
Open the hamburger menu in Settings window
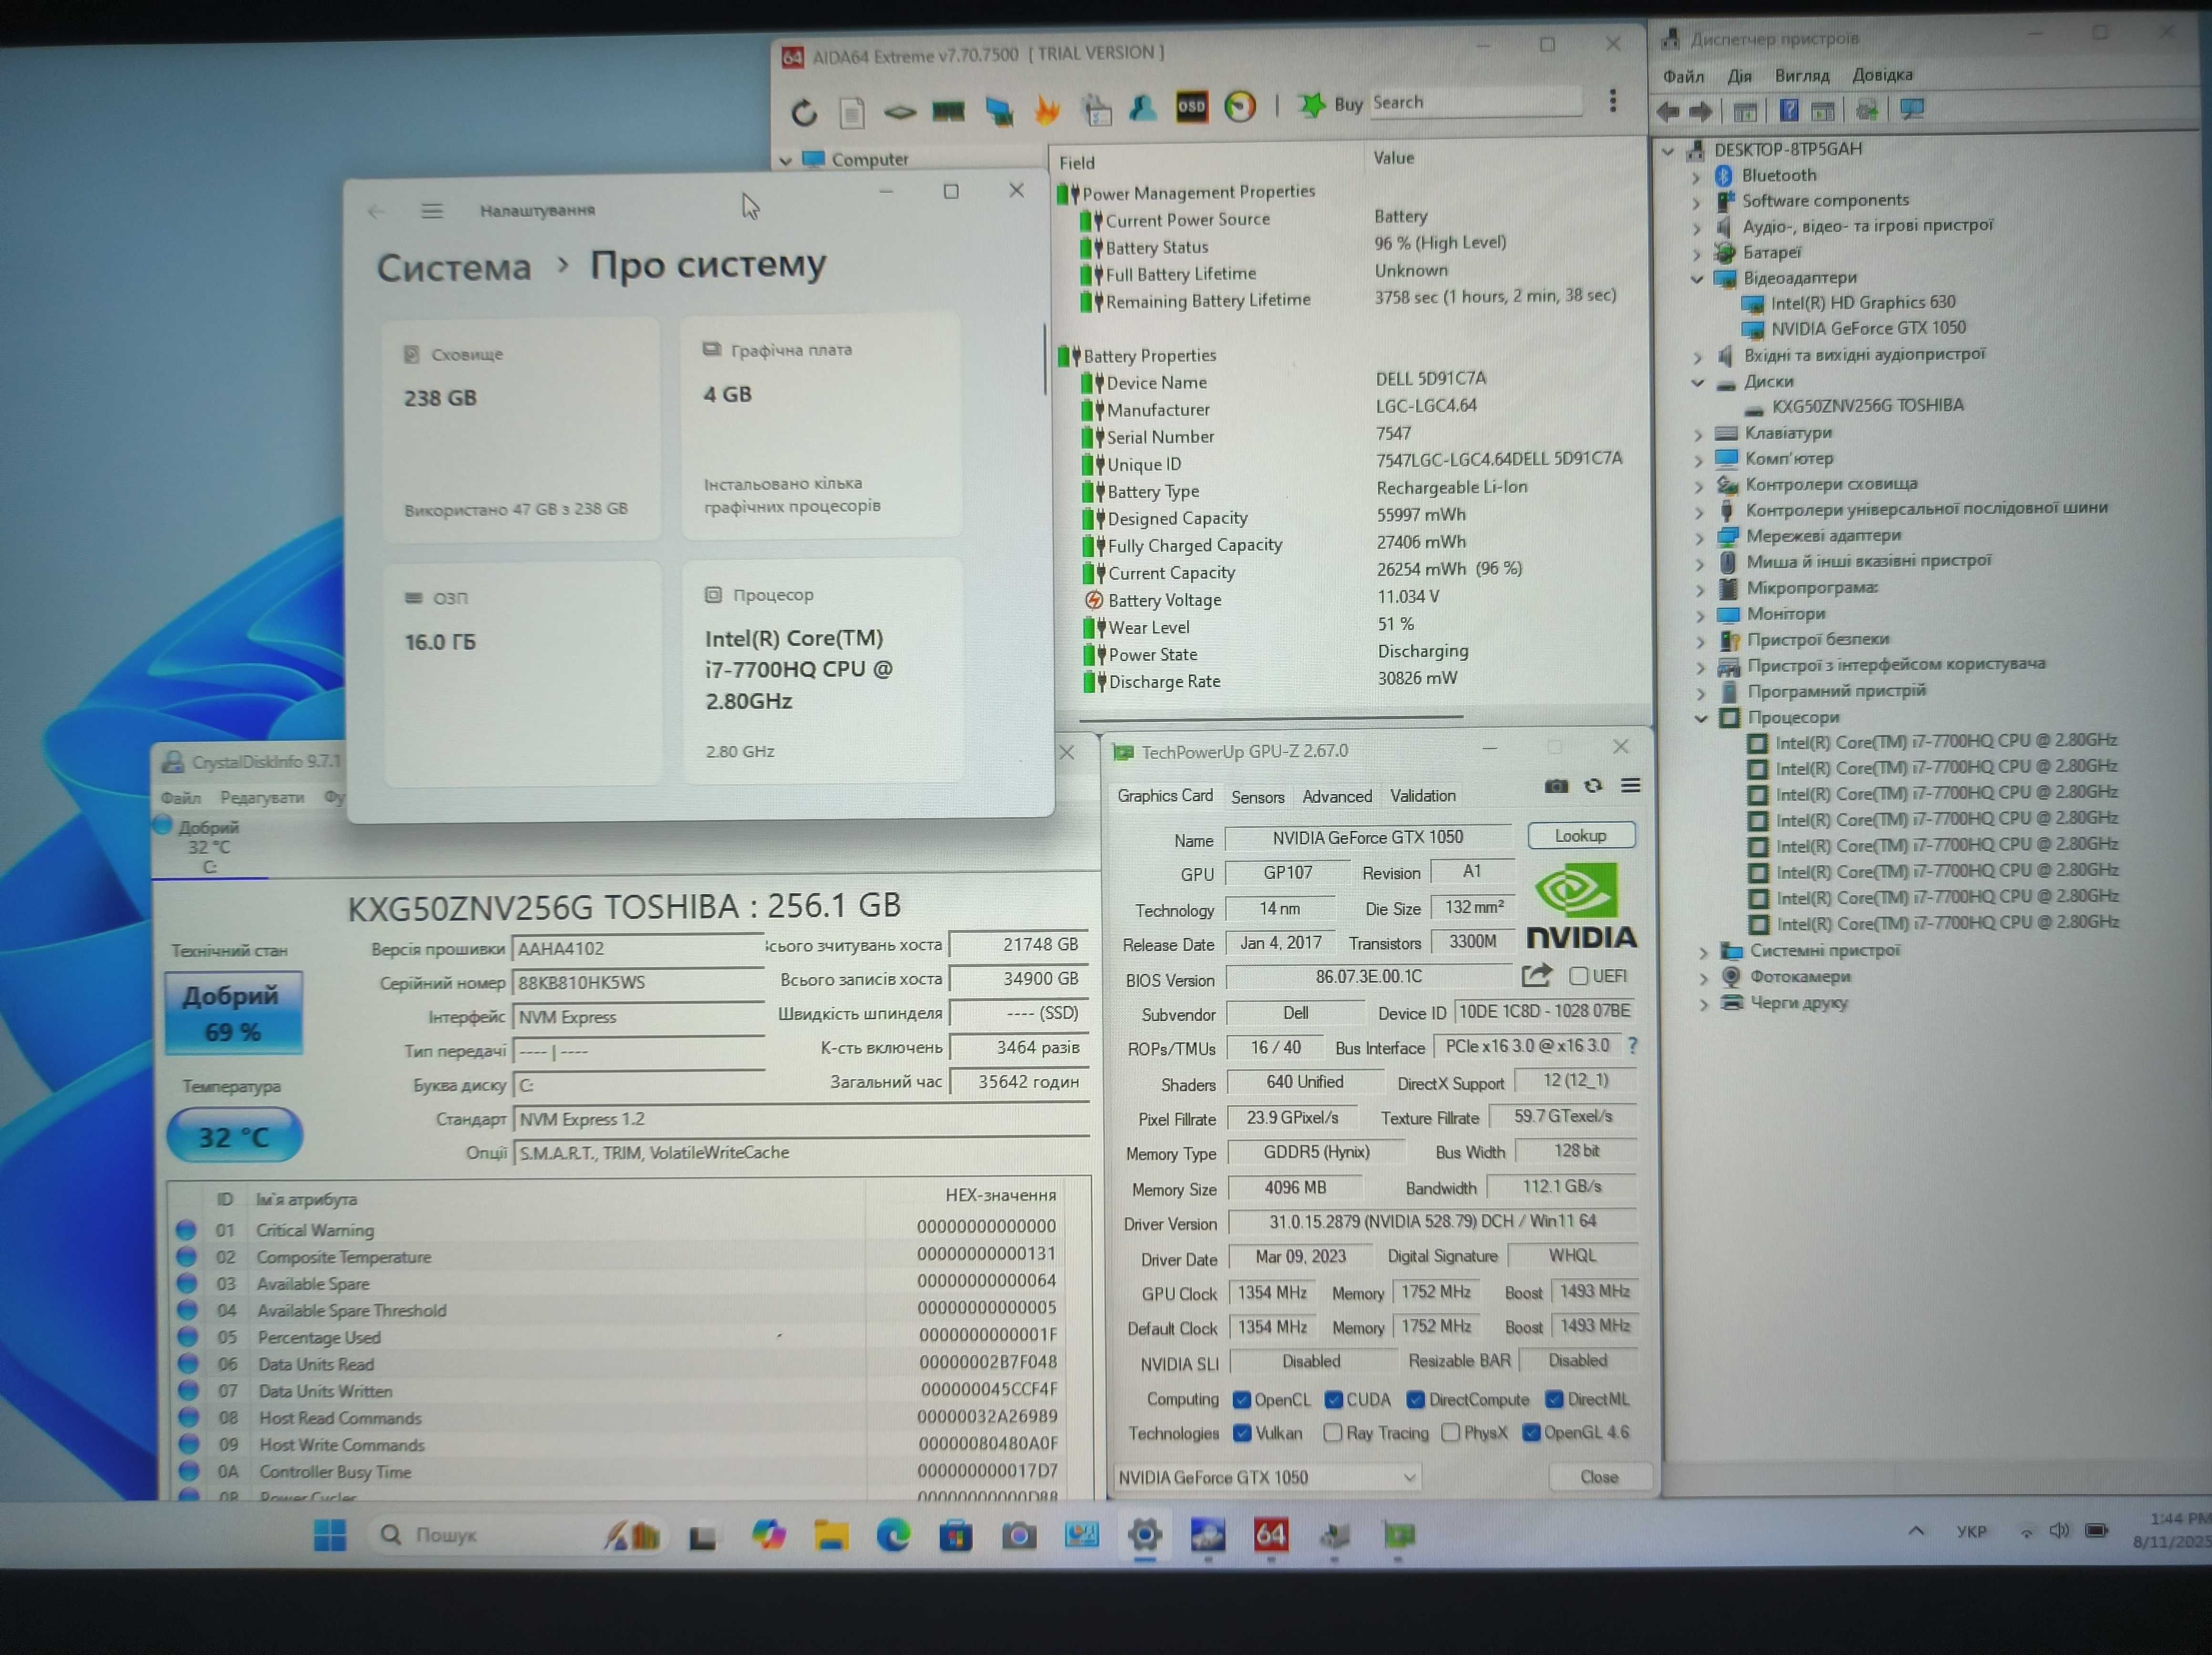[431, 211]
